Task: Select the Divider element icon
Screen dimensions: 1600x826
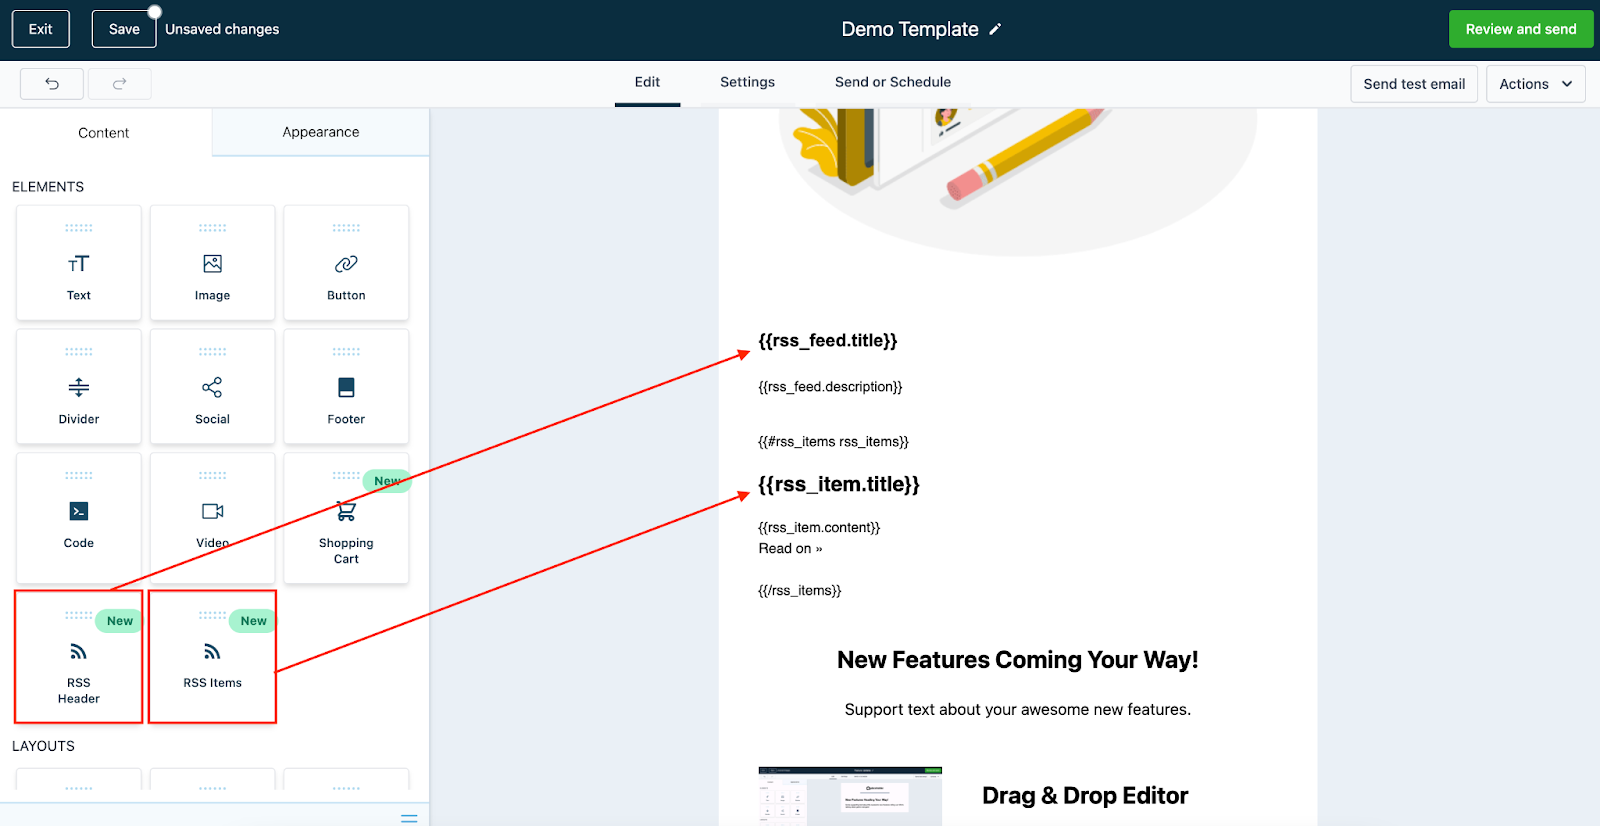Action: [x=78, y=388]
